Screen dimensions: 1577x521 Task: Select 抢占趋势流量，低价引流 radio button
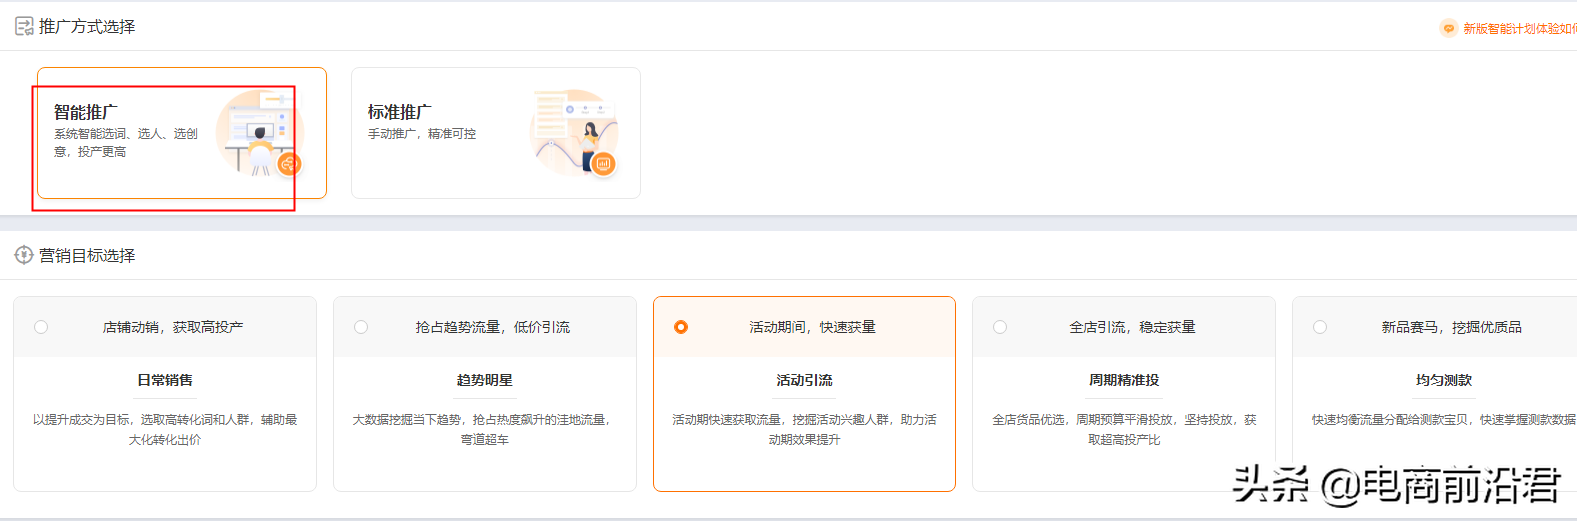click(x=361, y=327)
